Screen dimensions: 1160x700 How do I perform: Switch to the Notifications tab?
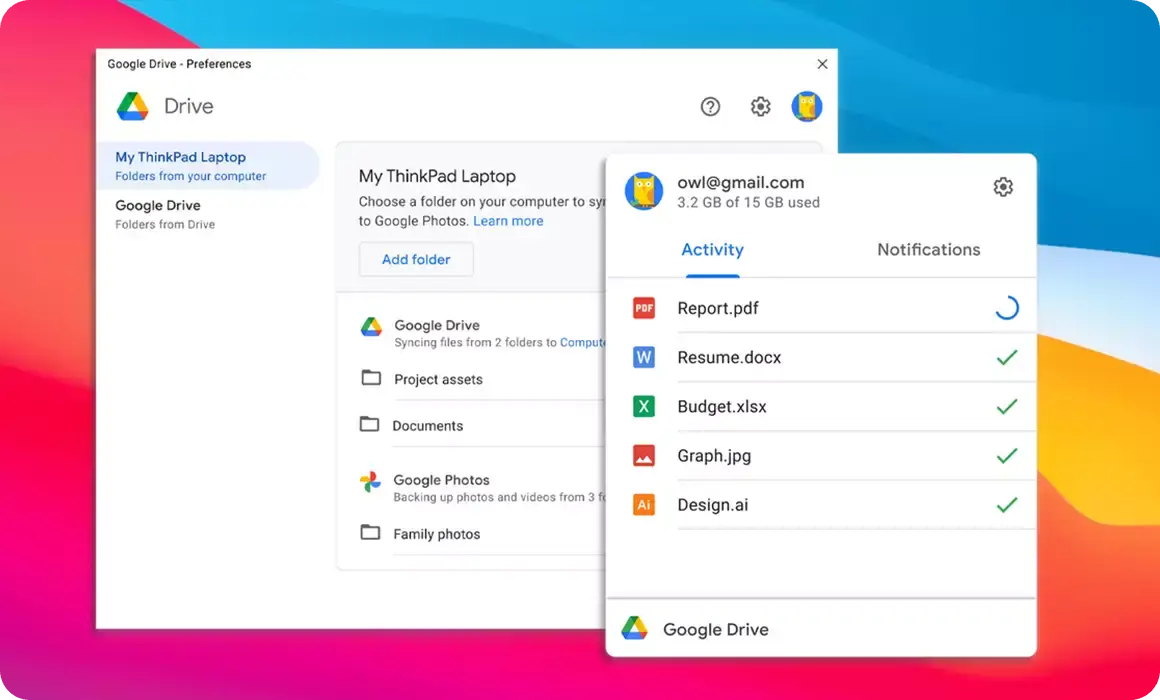click(928, 250)
